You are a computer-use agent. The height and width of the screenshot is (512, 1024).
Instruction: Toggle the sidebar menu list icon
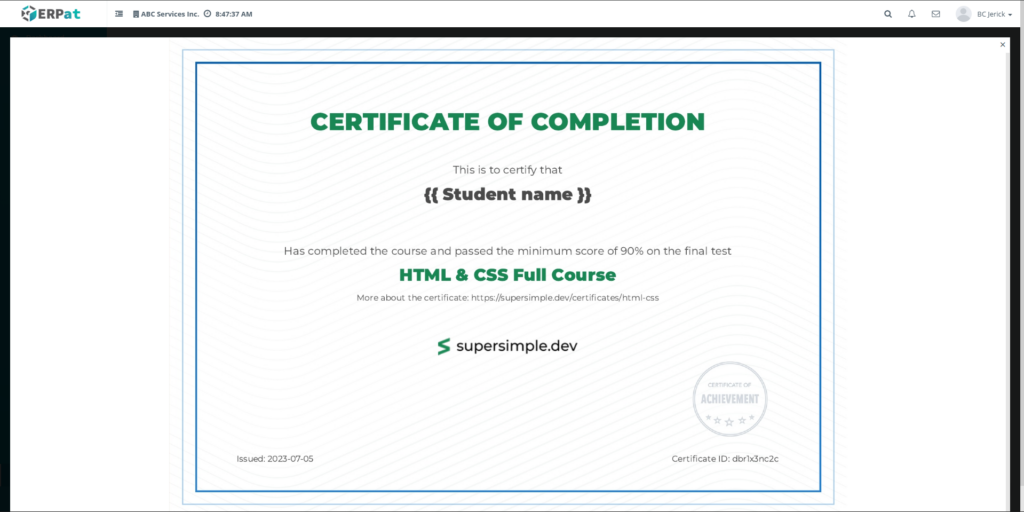pyautogui.click(x=120, y=14)
